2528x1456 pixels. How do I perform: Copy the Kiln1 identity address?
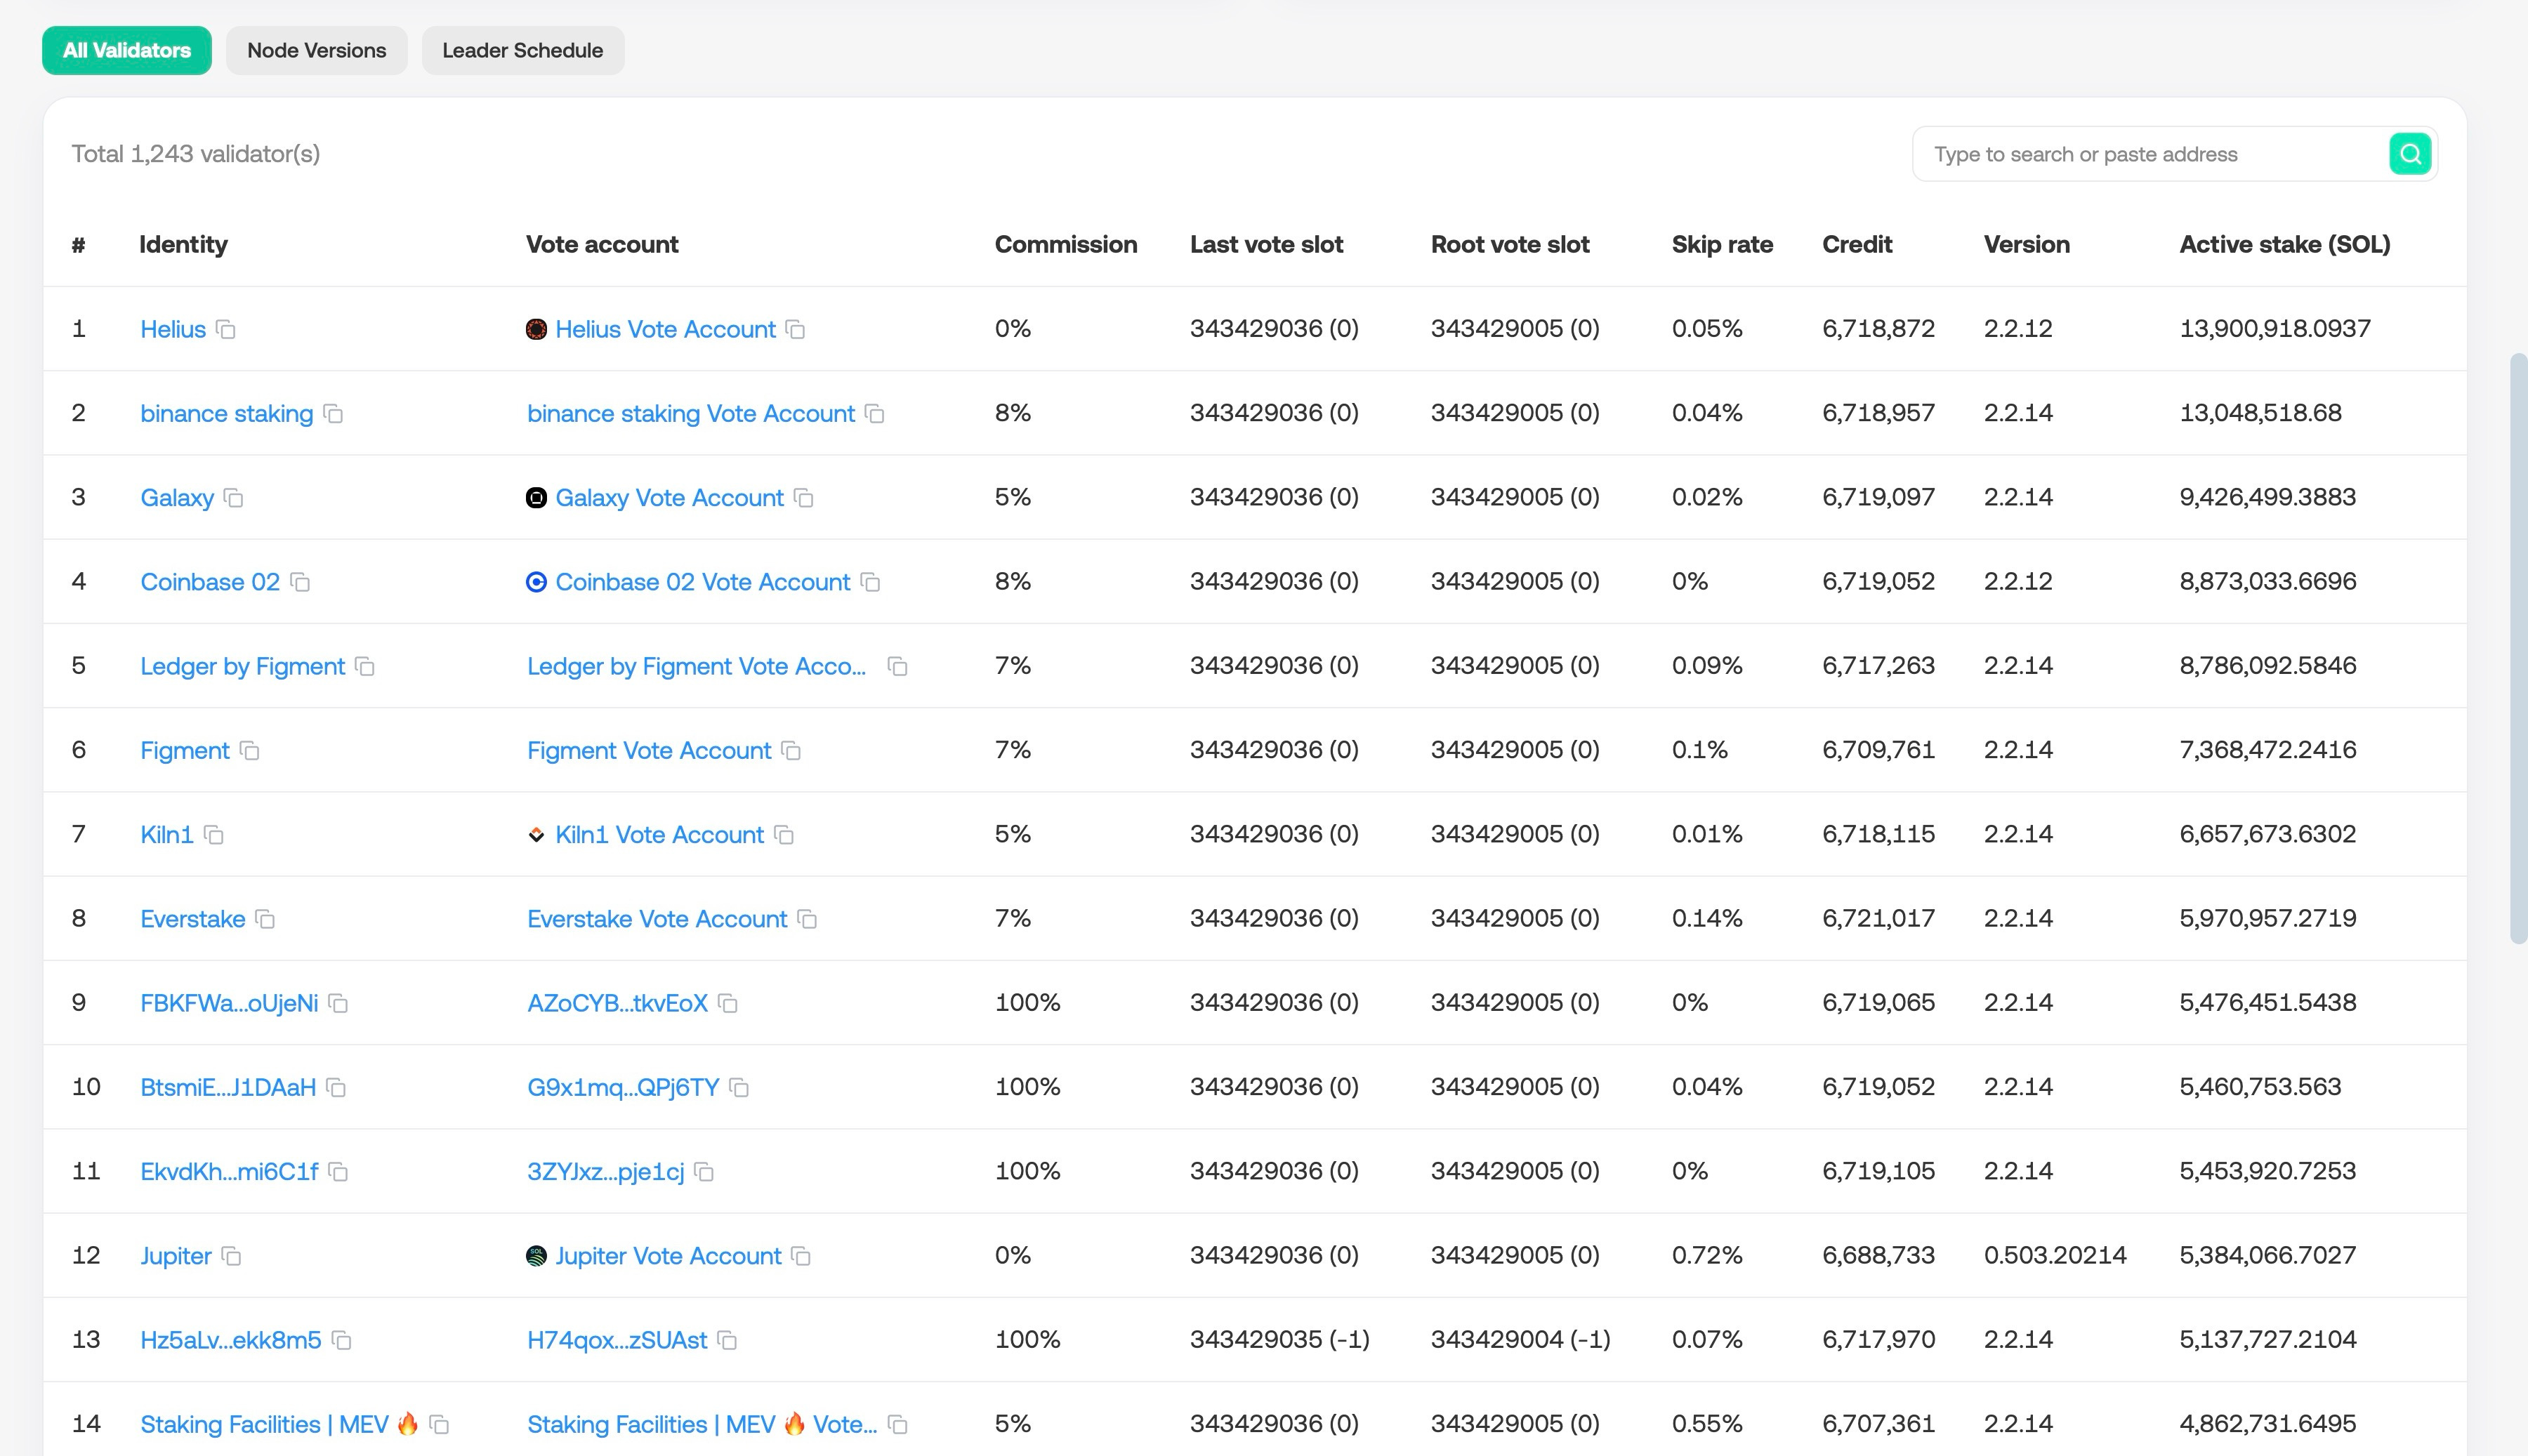point(214,835)
